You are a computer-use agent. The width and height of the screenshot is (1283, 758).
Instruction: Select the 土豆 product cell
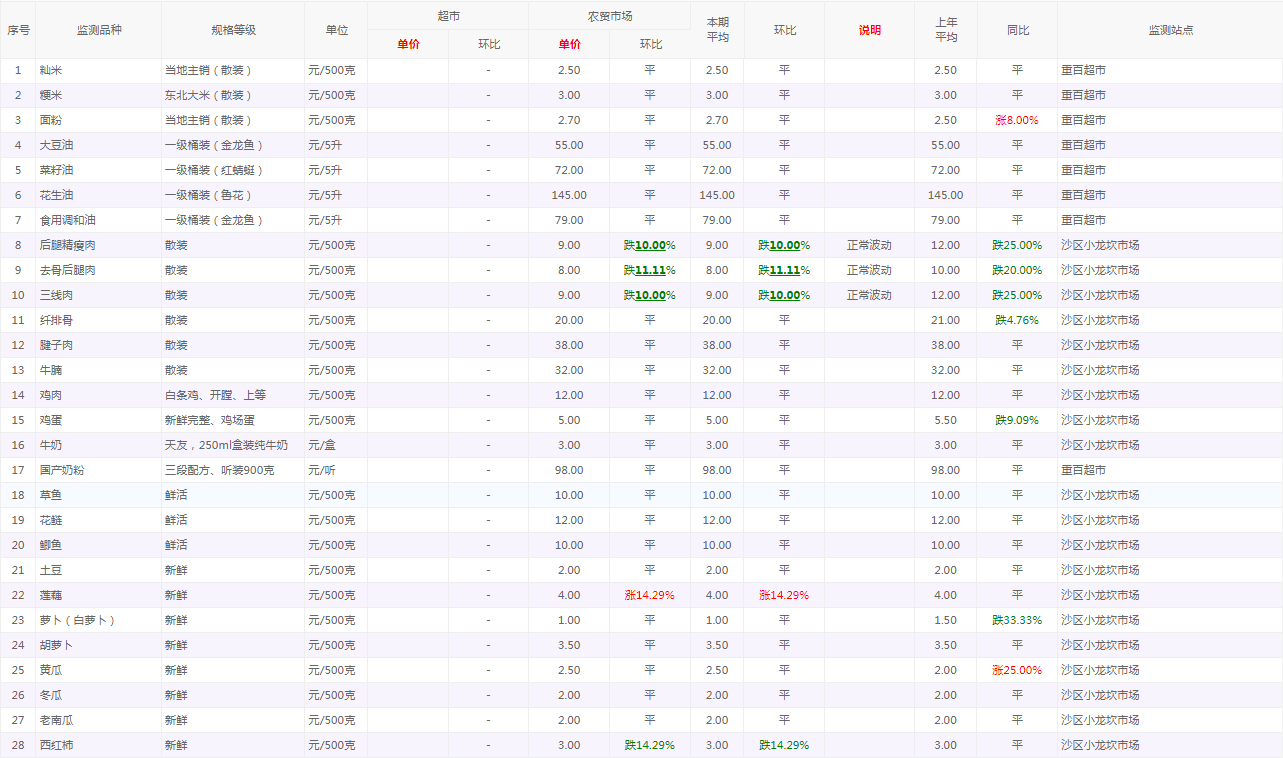tap(98, 570)
